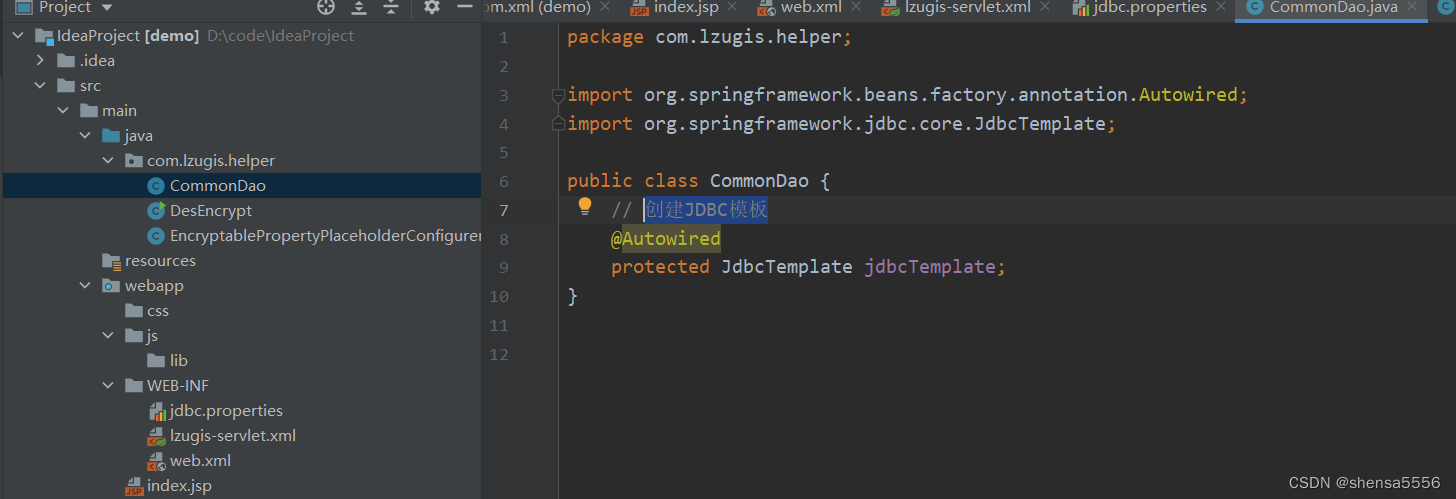Collapse the src folder arrow
1456x499 pixels.
pyautogui.click(x=41, y=86)
